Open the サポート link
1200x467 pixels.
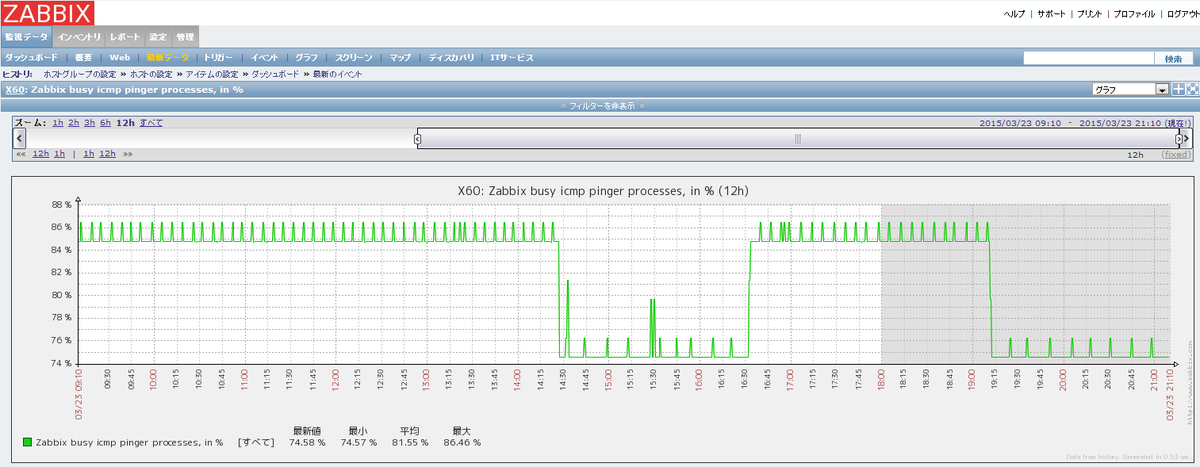1051,15
